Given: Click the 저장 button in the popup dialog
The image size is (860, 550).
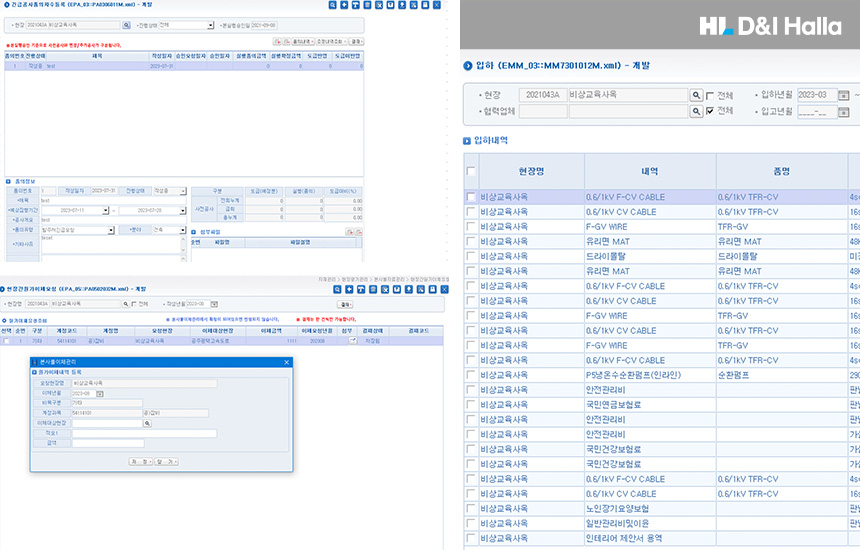Looking at the screenshot, I should pyautogui.click(x=141, y=461).
